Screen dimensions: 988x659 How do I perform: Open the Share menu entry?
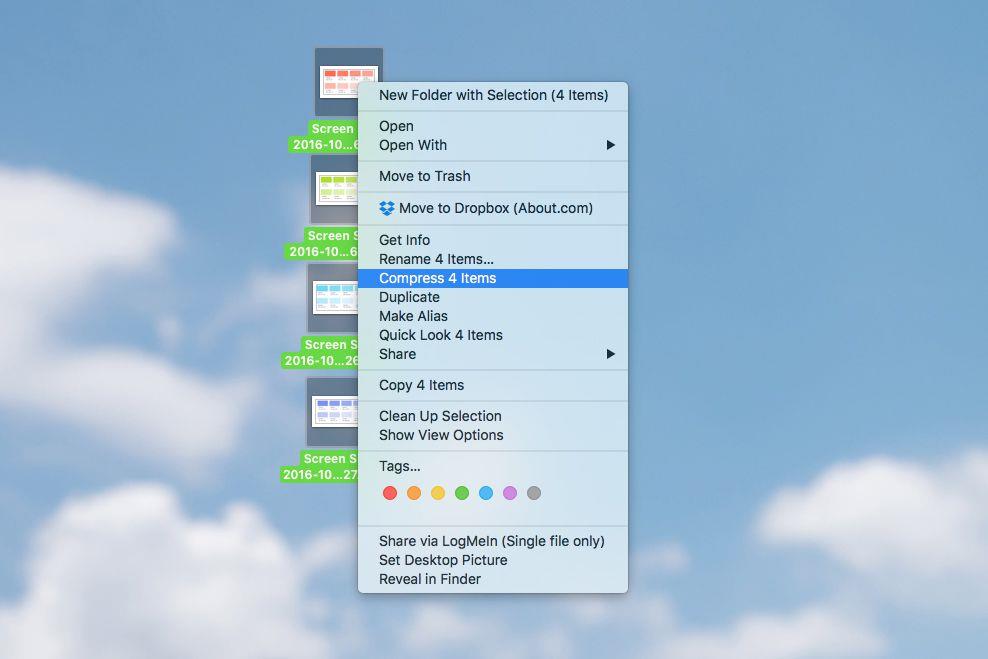point(493,354)
